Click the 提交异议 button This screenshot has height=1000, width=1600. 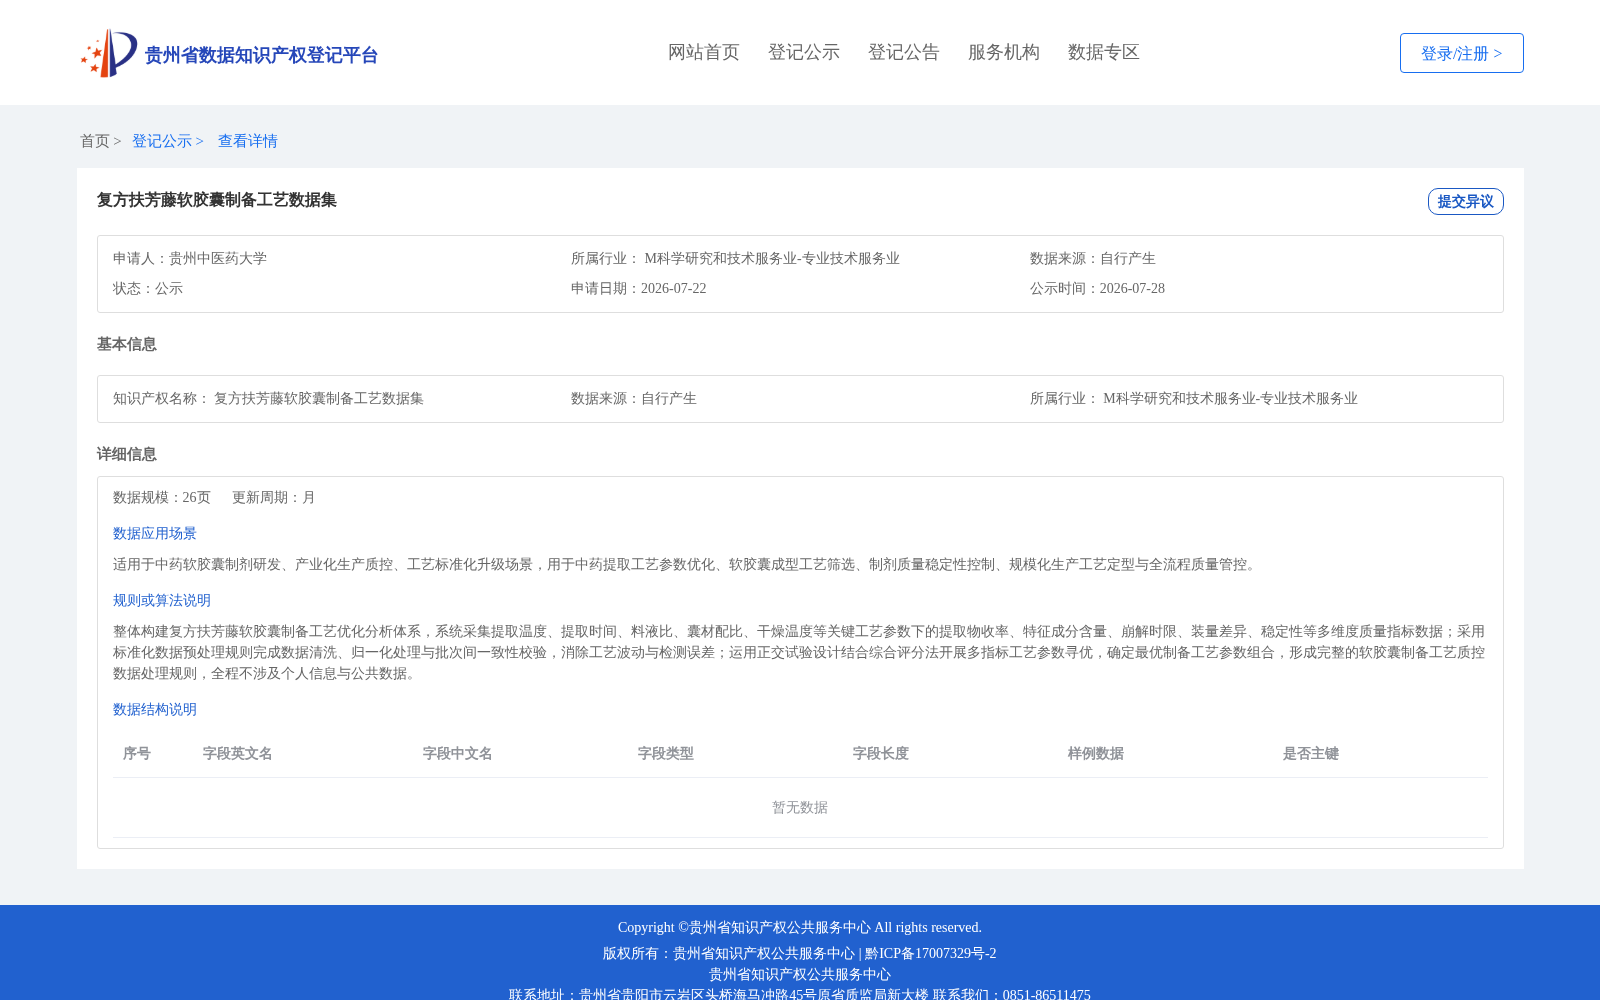(x=1466, y=201)
